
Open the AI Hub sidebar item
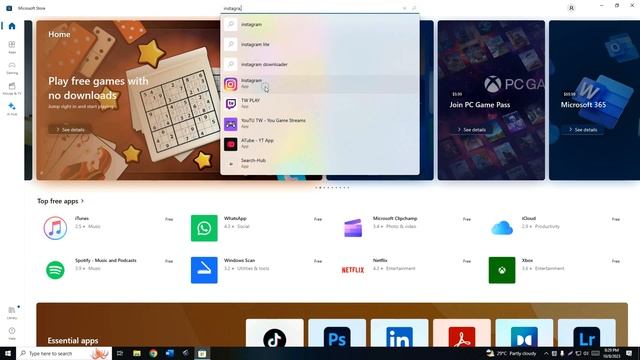[12, 109]
